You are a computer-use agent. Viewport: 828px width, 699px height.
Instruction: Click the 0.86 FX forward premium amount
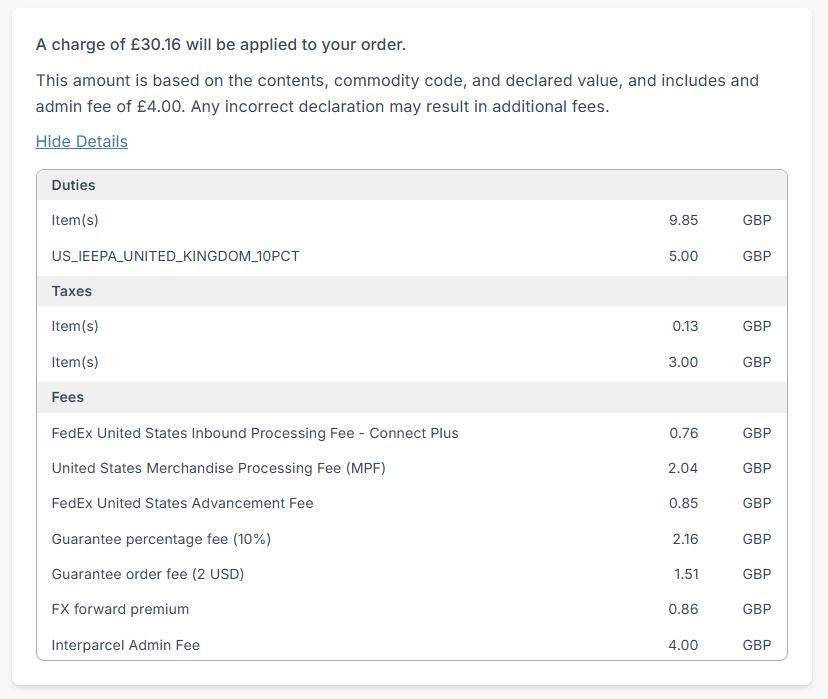[684, 609]
